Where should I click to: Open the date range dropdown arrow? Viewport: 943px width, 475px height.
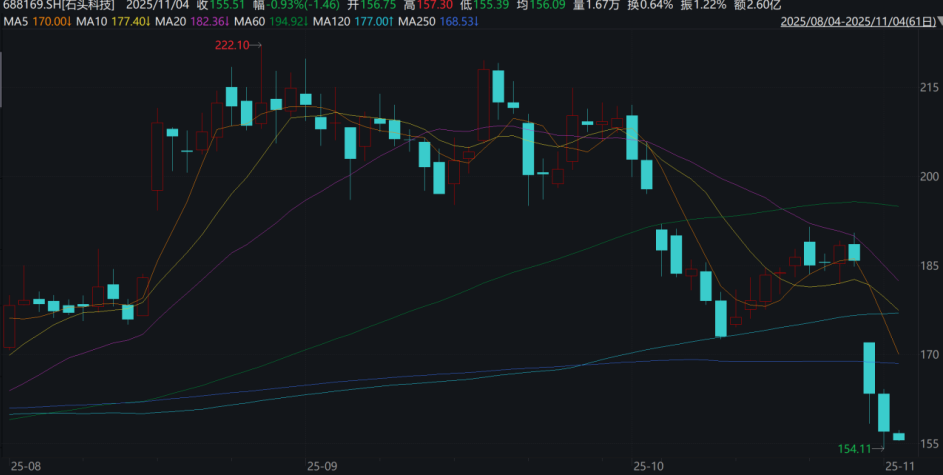point(939,22)
